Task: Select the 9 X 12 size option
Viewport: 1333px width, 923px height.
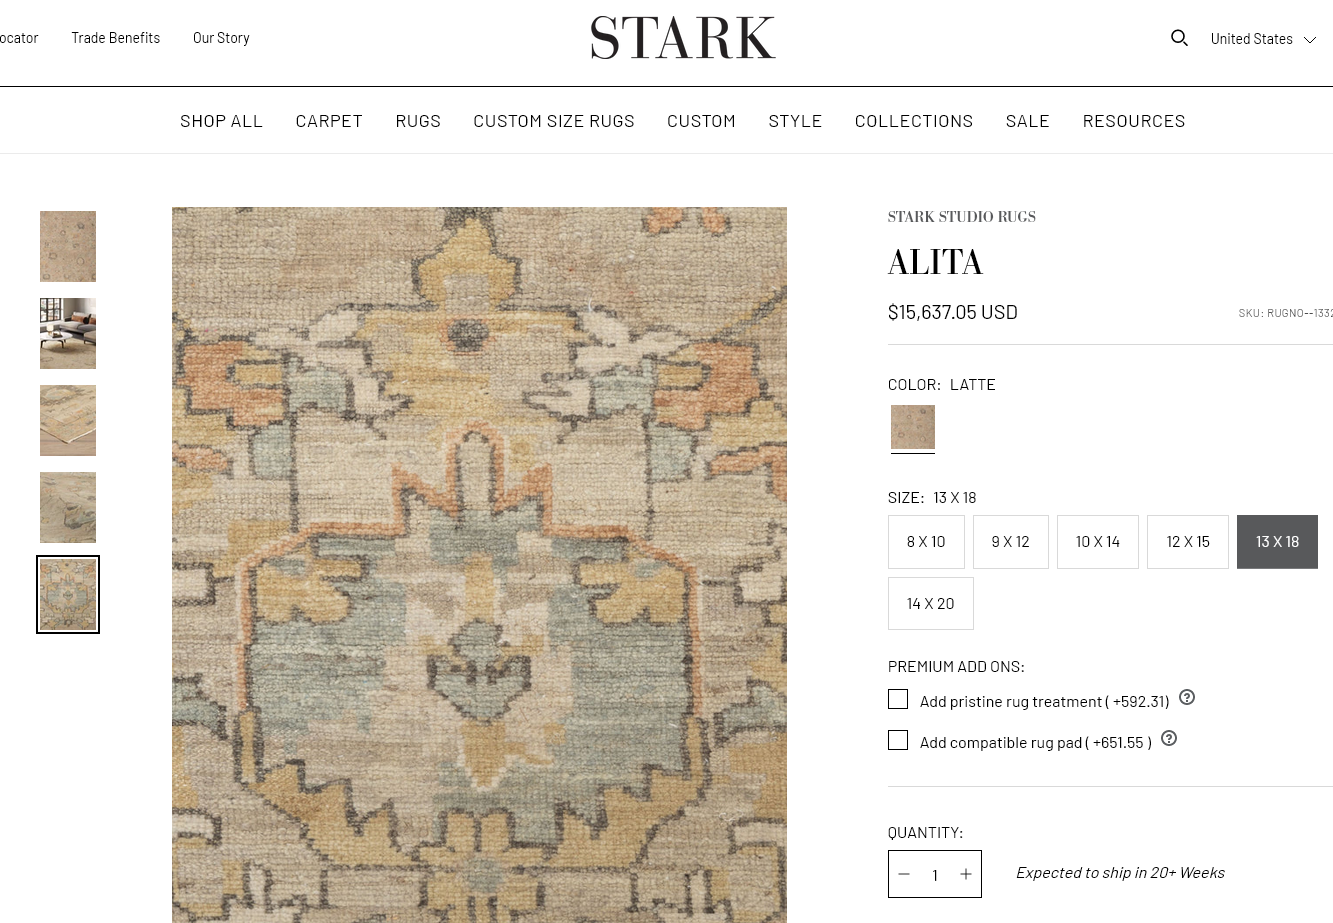Action: click(1010, 541)
